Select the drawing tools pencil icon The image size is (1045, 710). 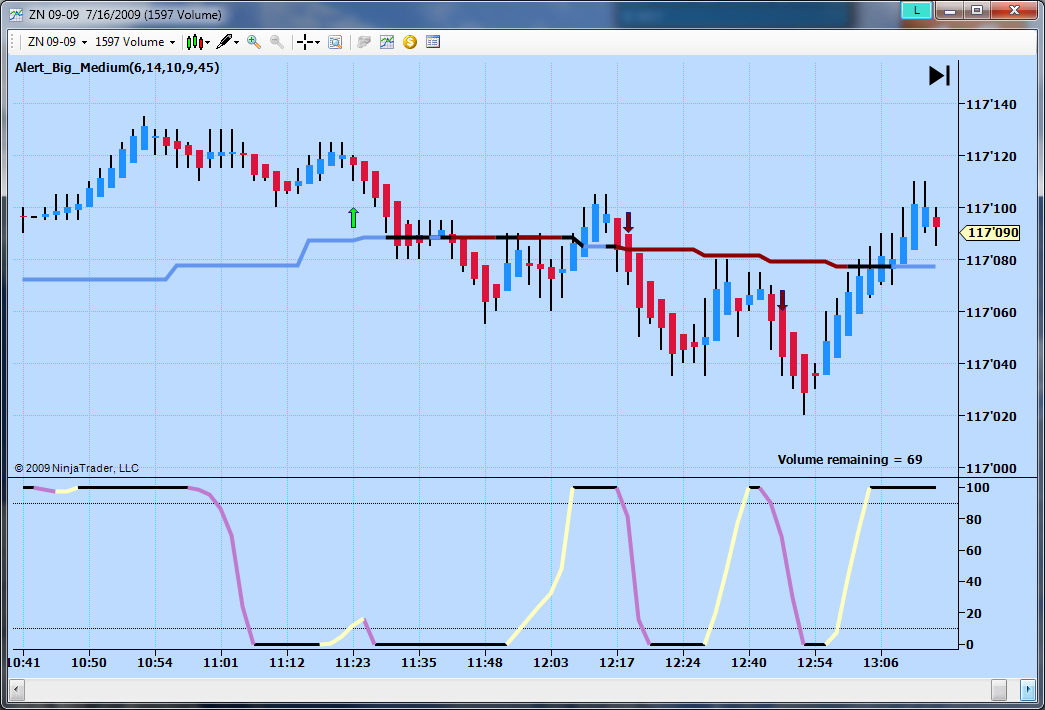(225, 42)
